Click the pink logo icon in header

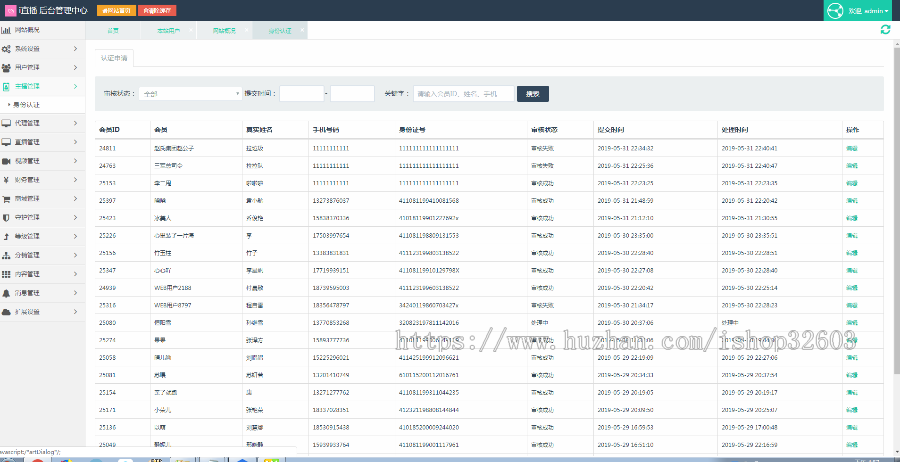coord(10,10)
